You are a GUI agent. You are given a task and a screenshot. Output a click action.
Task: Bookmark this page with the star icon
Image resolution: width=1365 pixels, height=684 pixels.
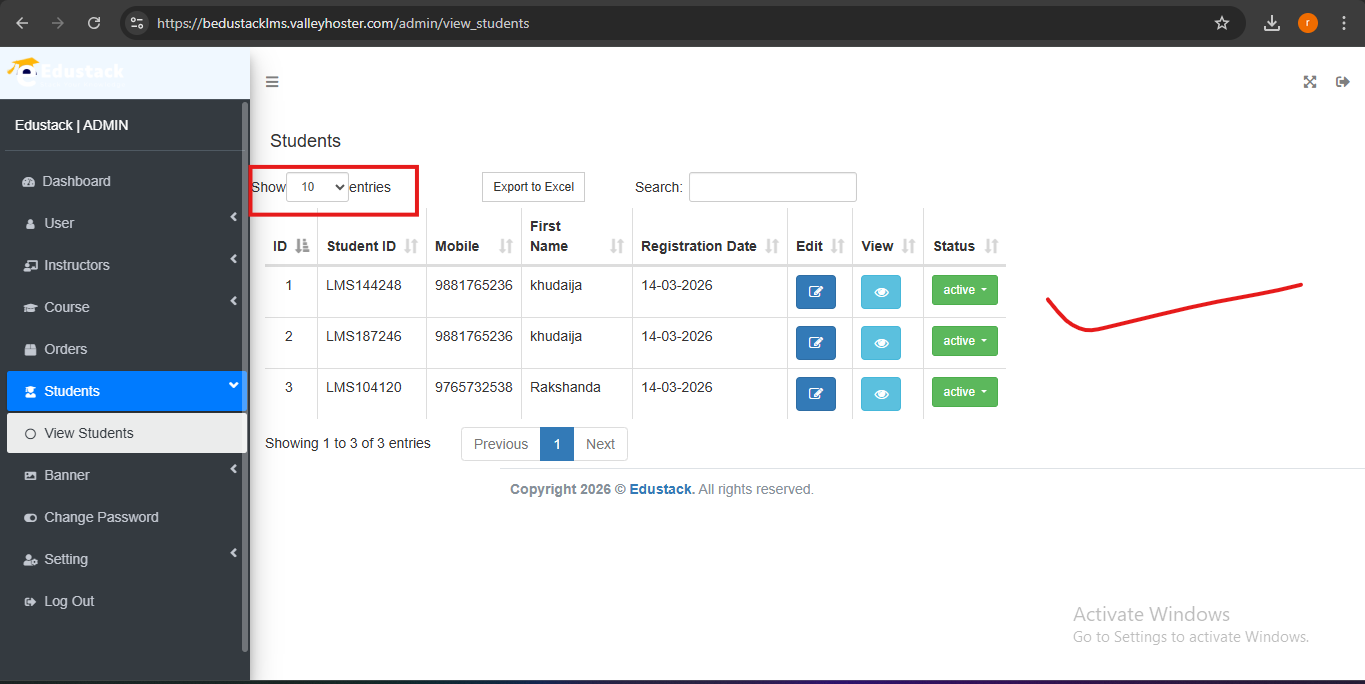[x=1222, y=23]
